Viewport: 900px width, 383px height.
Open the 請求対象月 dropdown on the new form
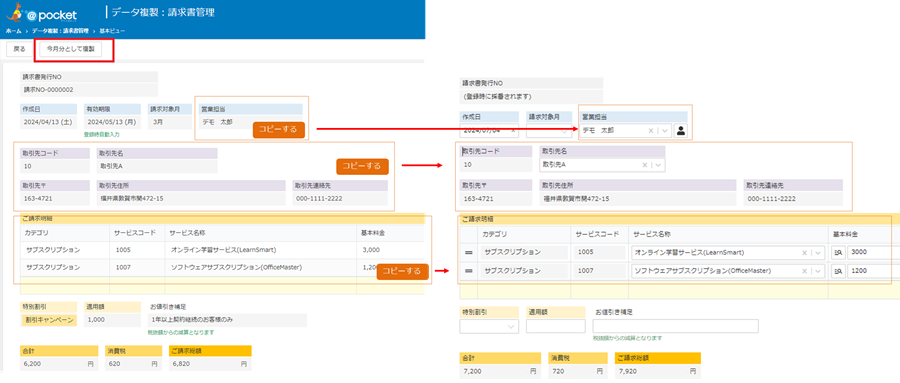click(x=548, y=130)
